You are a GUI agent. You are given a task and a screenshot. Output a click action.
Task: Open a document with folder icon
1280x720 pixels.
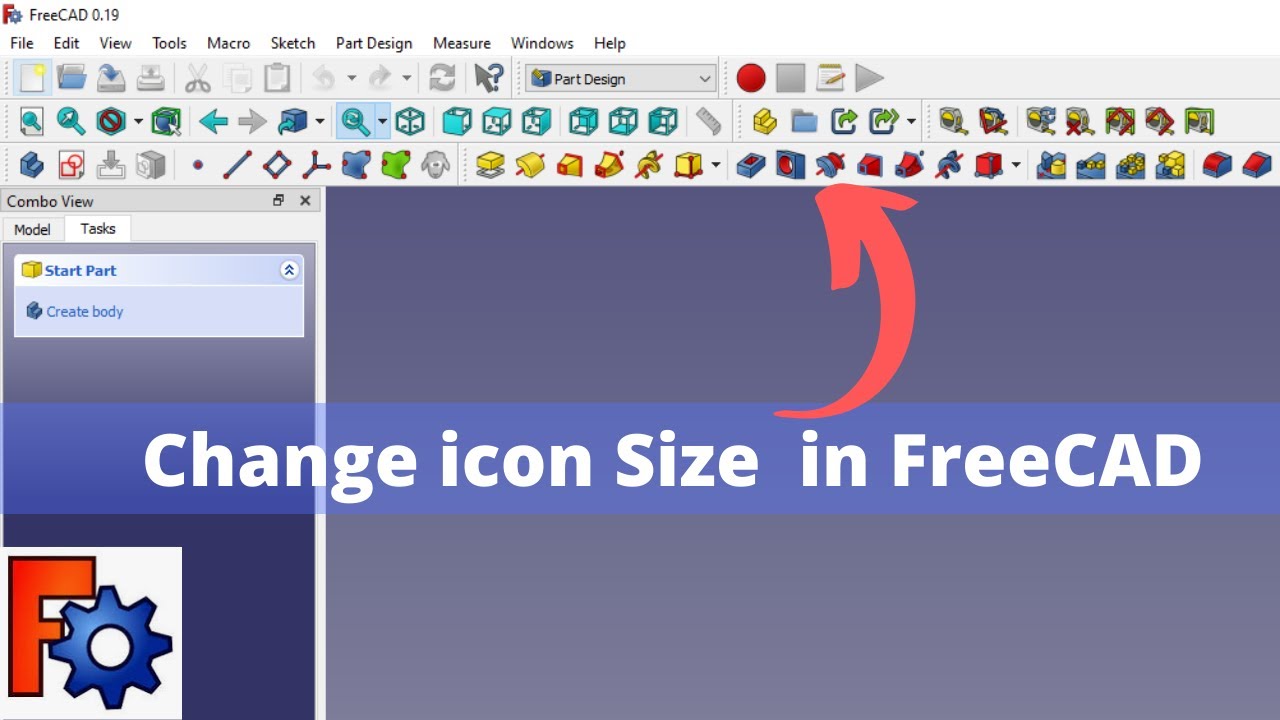71,78
